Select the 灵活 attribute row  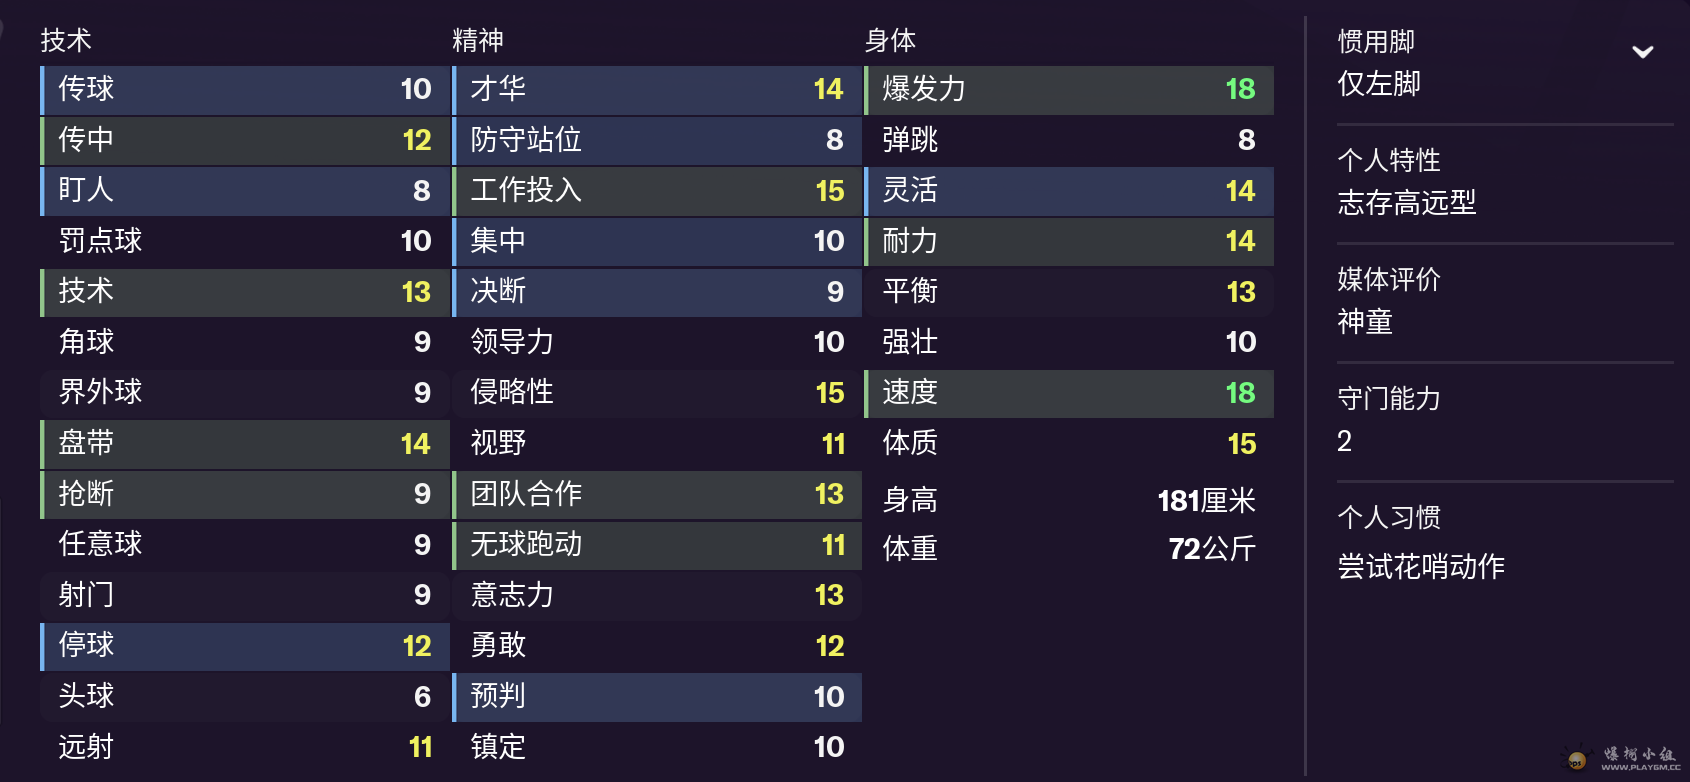pos(1069,191)
